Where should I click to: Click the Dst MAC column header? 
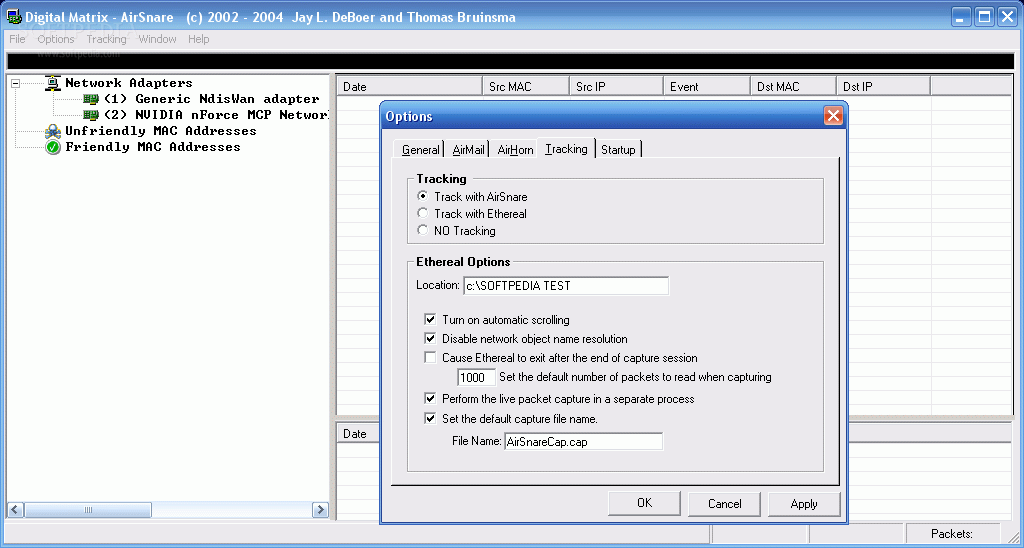click(793, 86)
